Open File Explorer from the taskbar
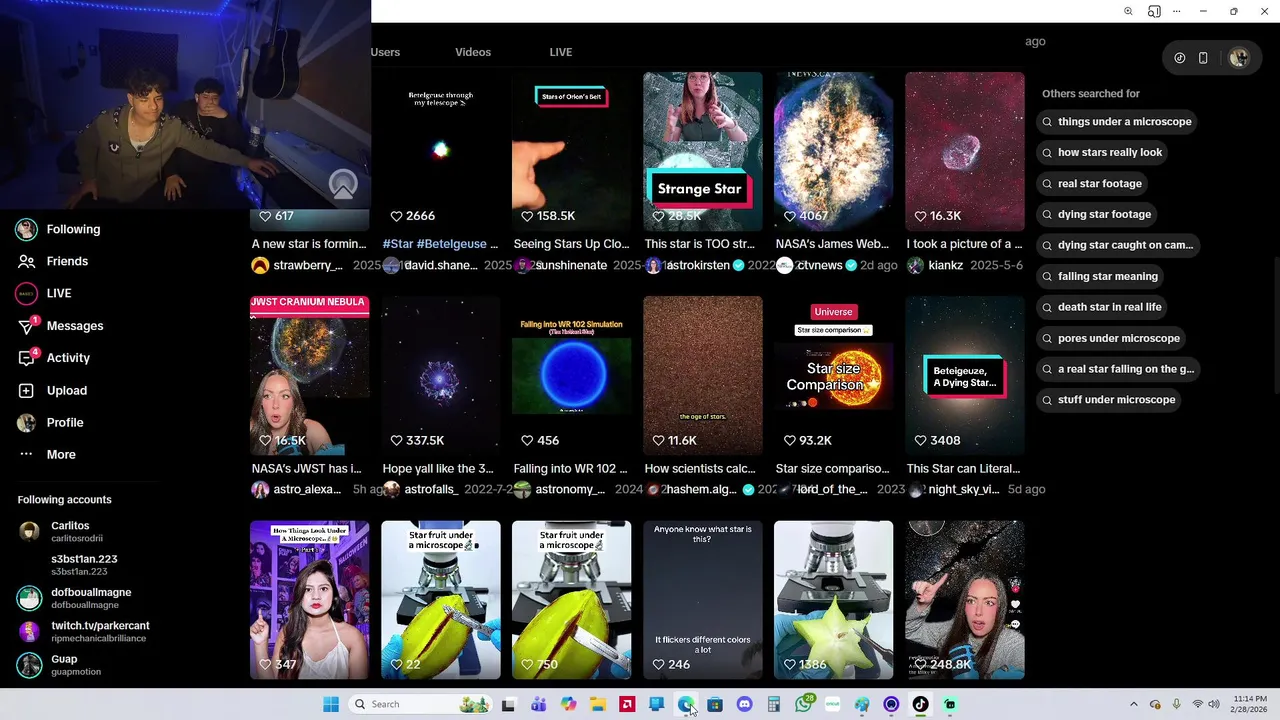The height and width of the screenshot is (720, 1280). pyautogui.click(x=598, y=704)
